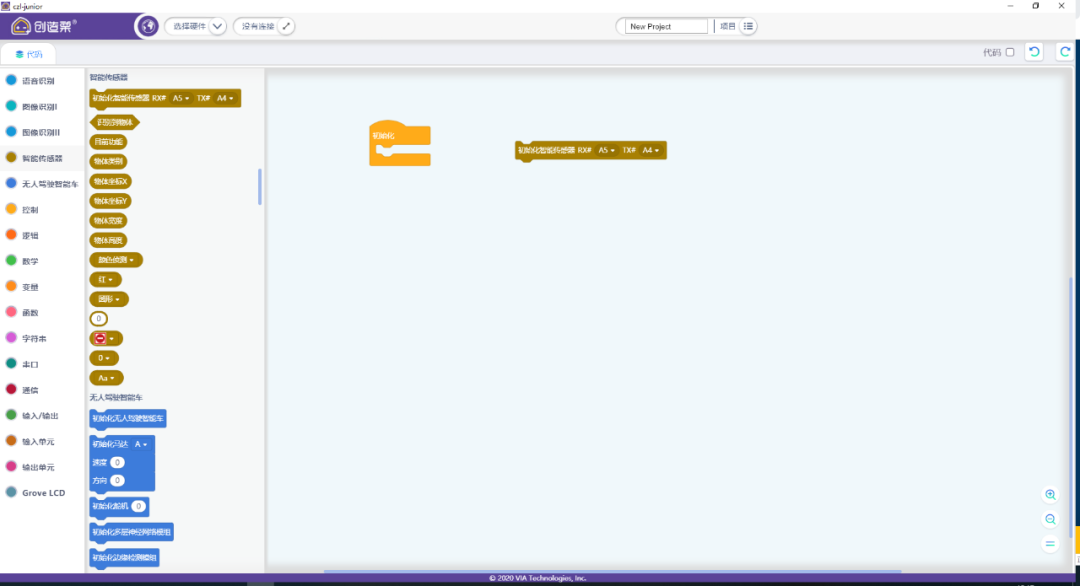Screen dimensions: 1080x586
Task: Open the 选择硬件 hardware dropdown
Action: [218, 26]
